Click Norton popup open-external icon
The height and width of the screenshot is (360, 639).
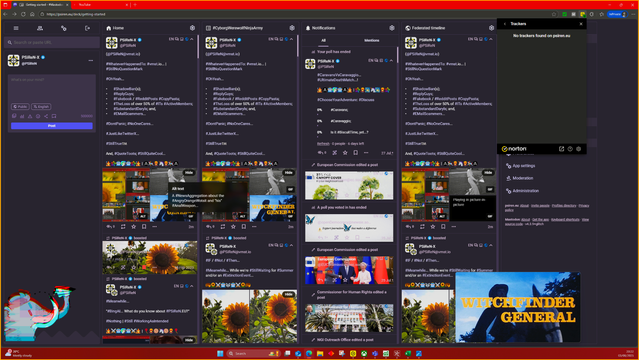point(561,149)
